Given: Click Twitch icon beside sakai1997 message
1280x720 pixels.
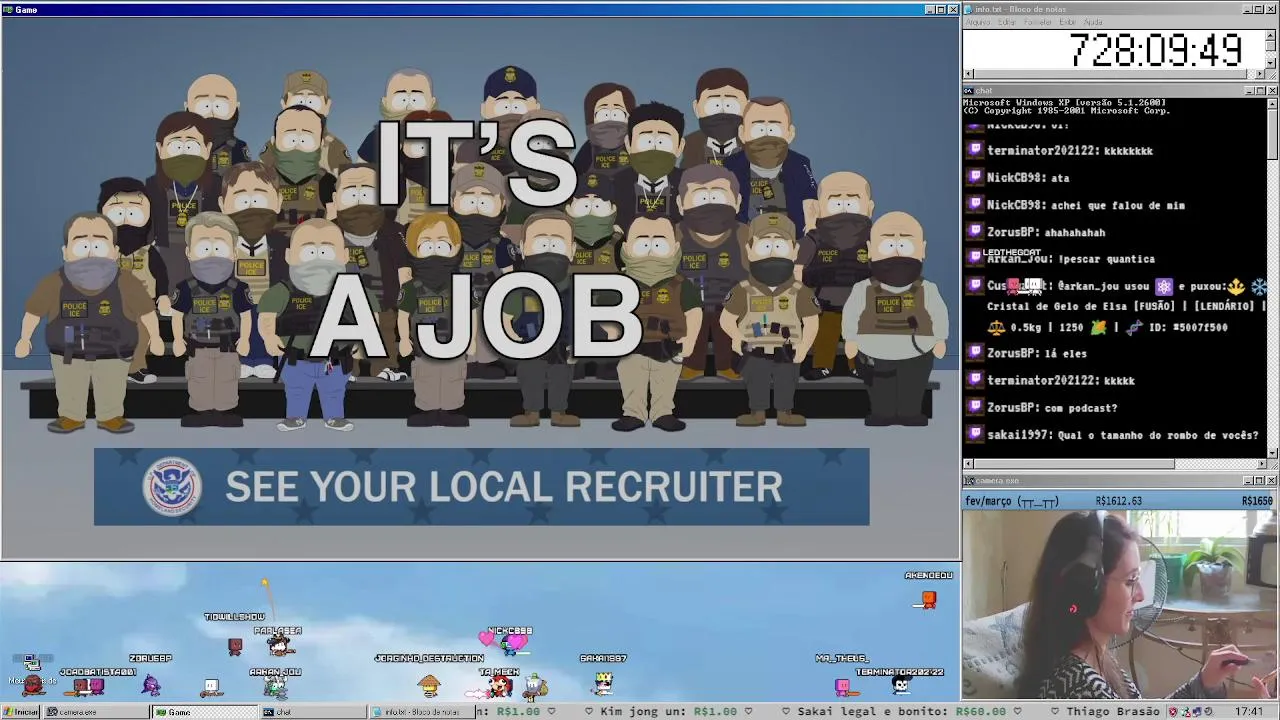Looking at the screenshot, I should 975,434.
